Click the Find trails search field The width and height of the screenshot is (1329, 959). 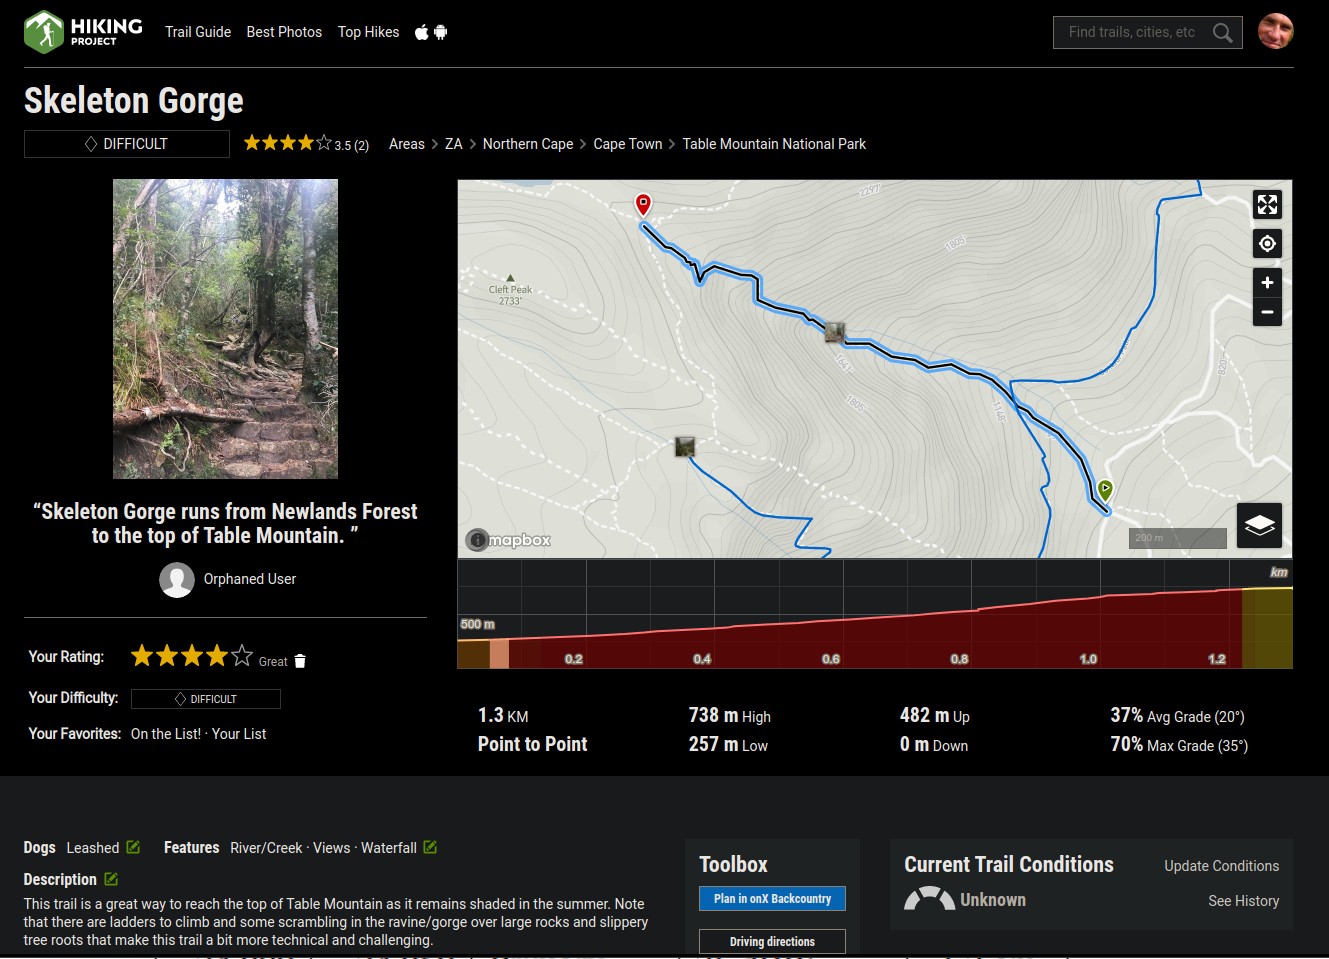click(1131, 32)
